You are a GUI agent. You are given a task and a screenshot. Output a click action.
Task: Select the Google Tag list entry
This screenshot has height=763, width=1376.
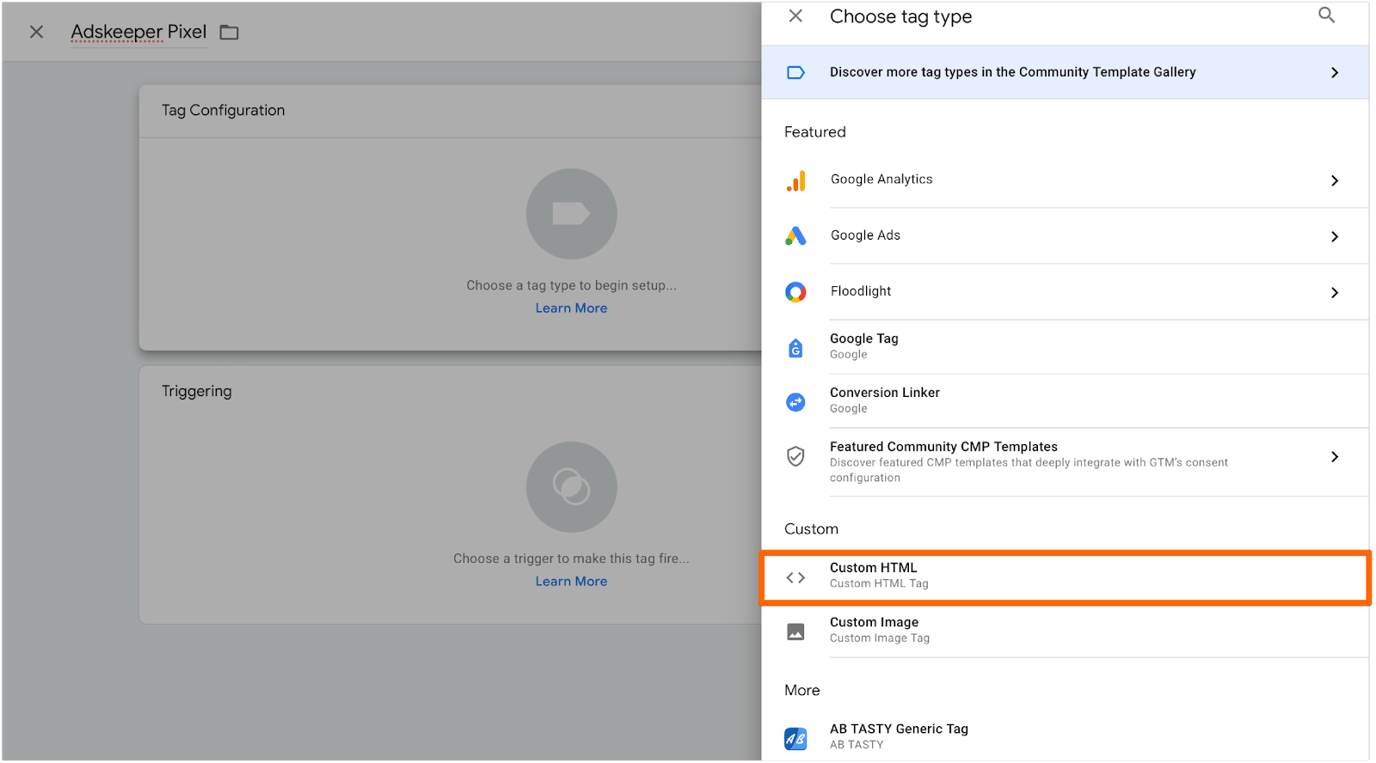[900, 345]
